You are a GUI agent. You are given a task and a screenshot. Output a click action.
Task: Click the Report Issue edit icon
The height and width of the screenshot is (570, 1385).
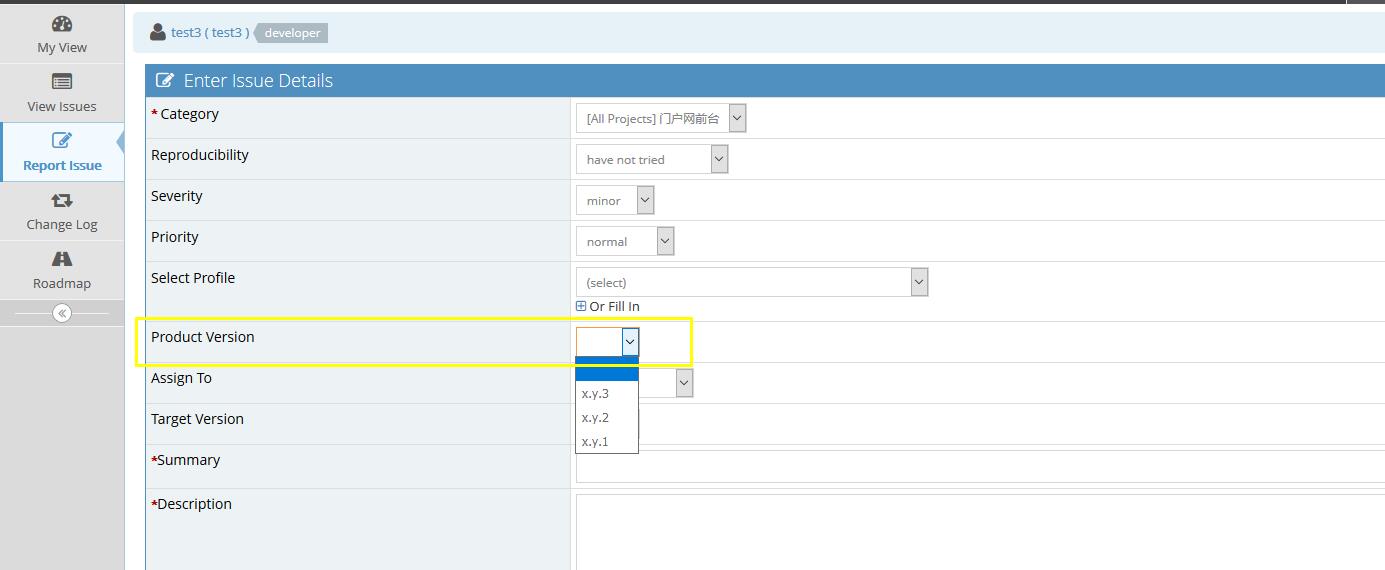[x=62, y=141]
